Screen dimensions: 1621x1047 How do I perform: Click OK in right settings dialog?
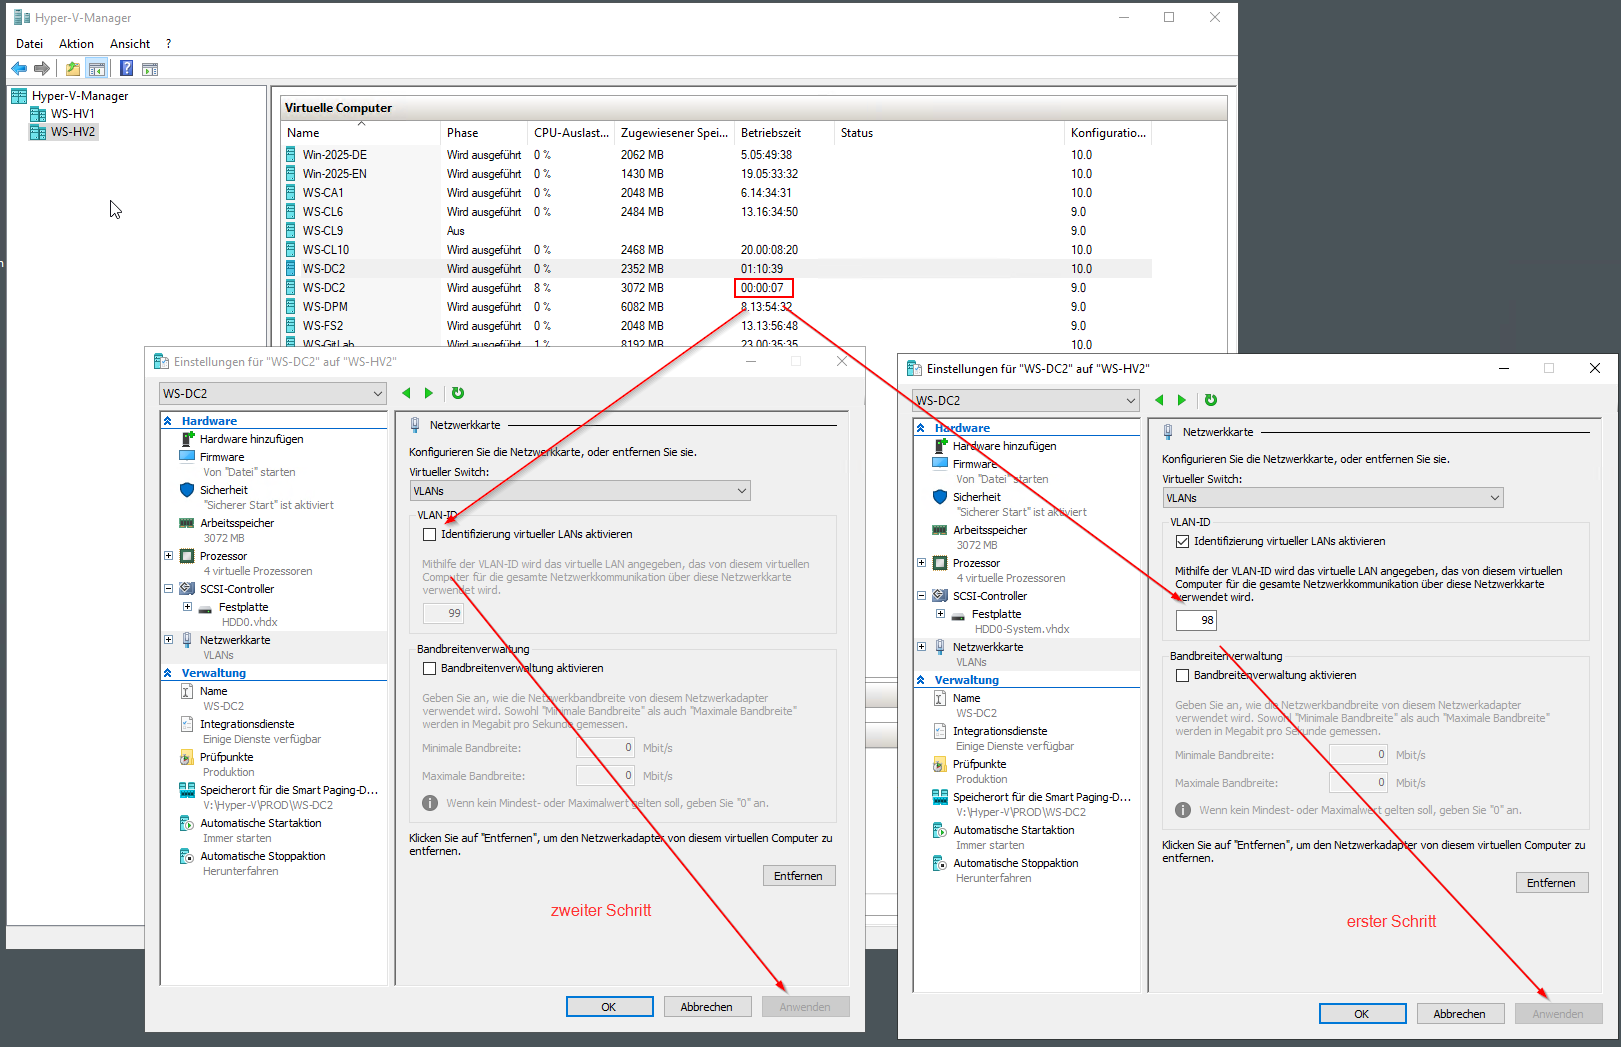click(x=1362, y=1014)
